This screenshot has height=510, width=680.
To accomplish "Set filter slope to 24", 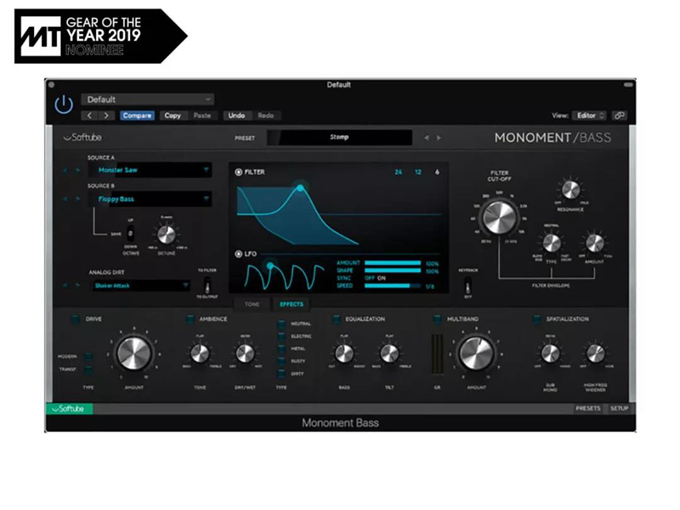I will [398, 172].
